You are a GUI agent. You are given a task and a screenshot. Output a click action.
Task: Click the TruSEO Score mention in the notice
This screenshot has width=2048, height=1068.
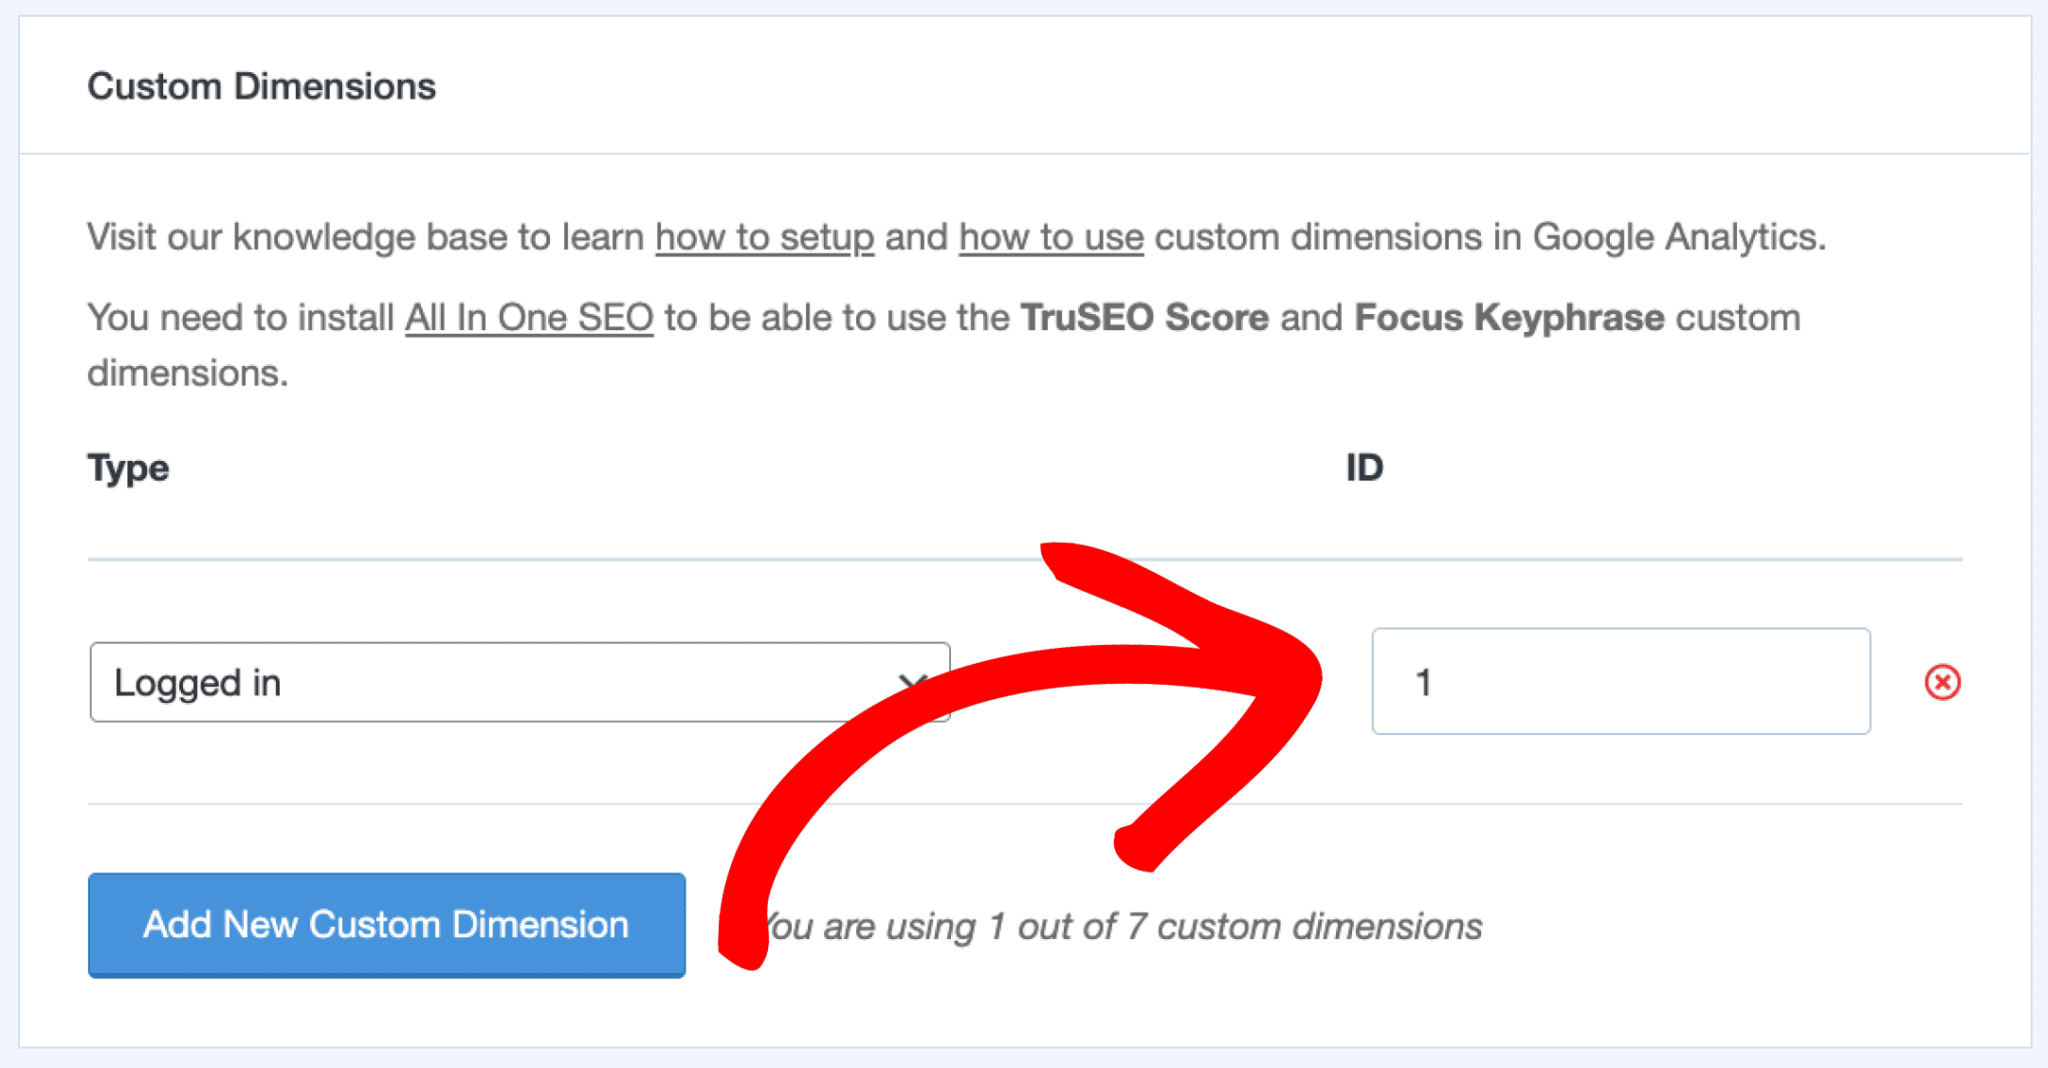click(x=1144, y=317)
